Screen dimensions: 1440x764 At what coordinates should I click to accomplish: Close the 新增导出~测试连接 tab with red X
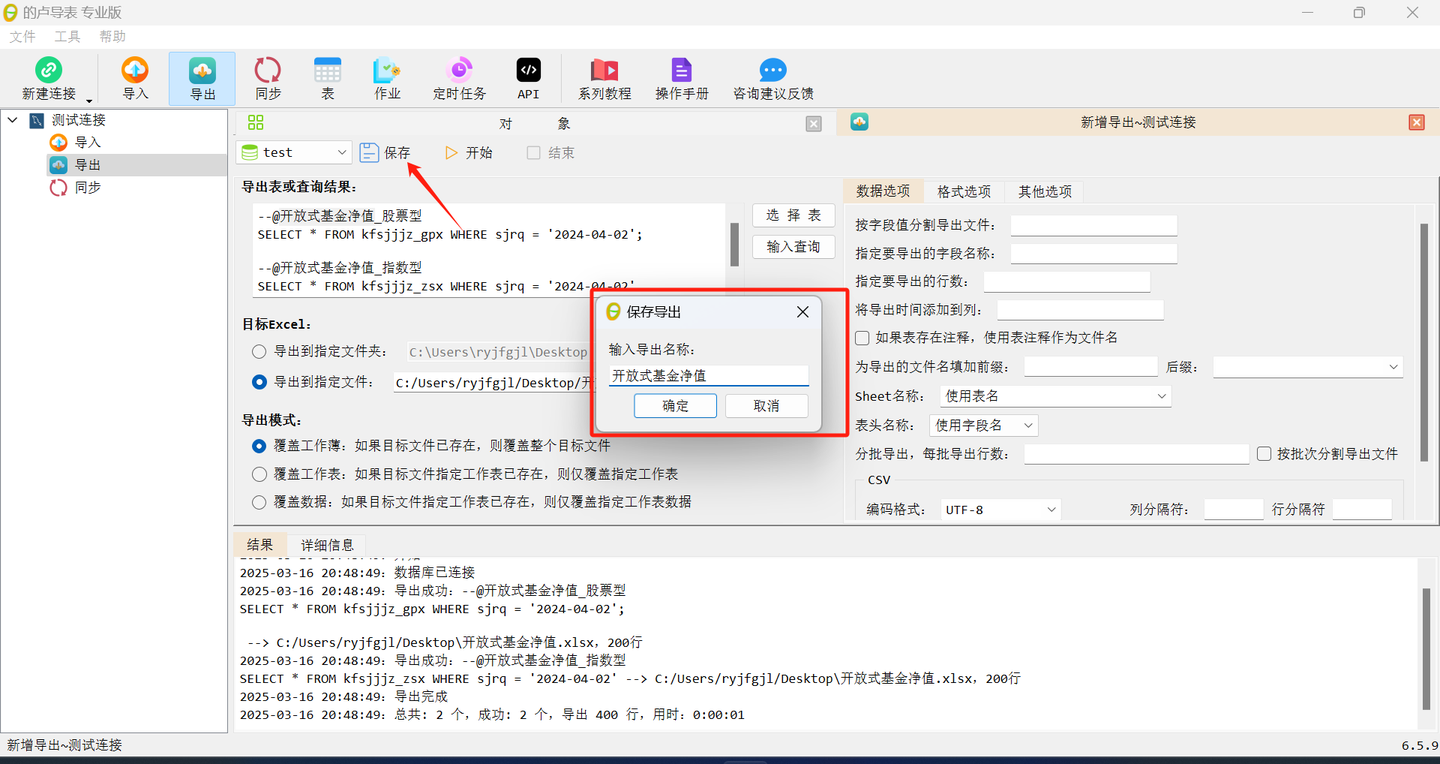point(1416,122)
